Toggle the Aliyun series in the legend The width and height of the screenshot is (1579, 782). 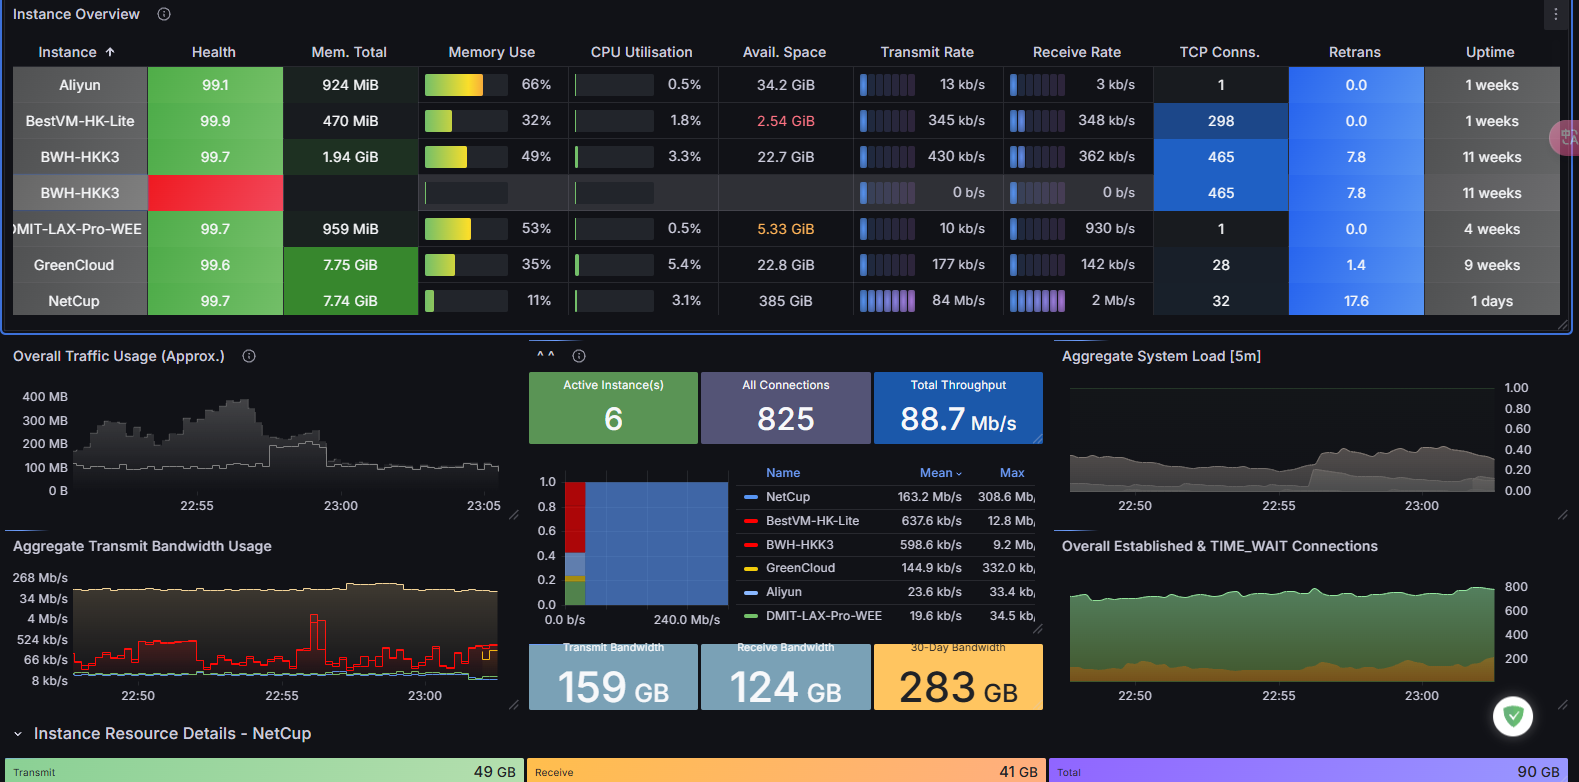click(x=784, y=592)
